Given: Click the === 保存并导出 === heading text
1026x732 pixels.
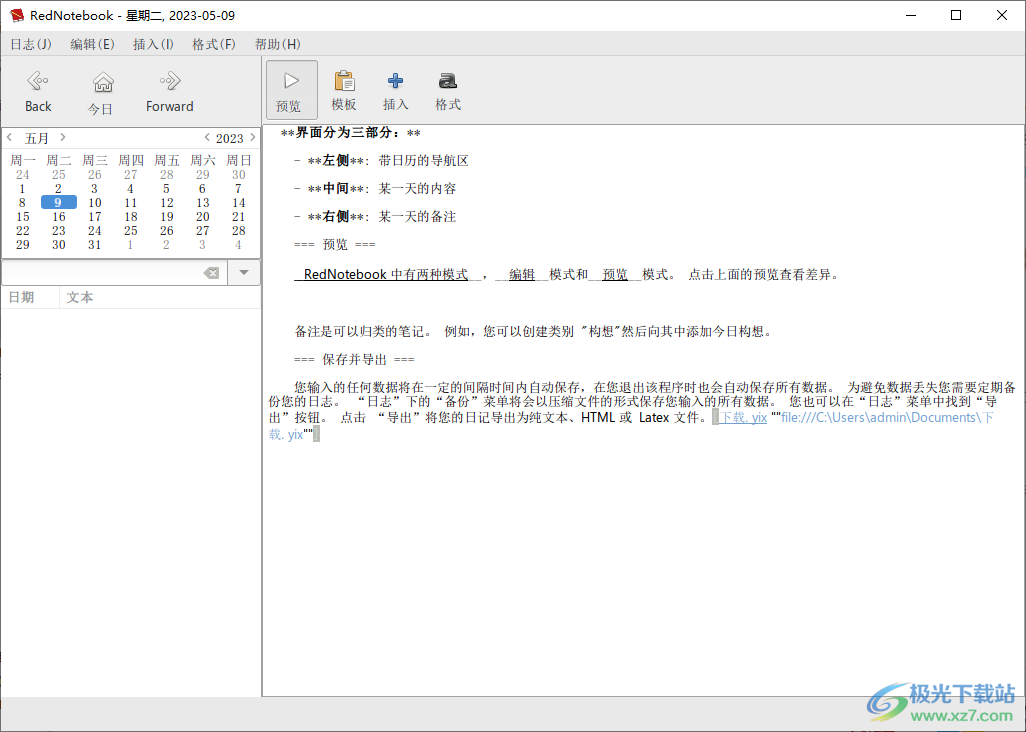Looking at the screenshot, I should pyautogui.click(x=354, y=359).
